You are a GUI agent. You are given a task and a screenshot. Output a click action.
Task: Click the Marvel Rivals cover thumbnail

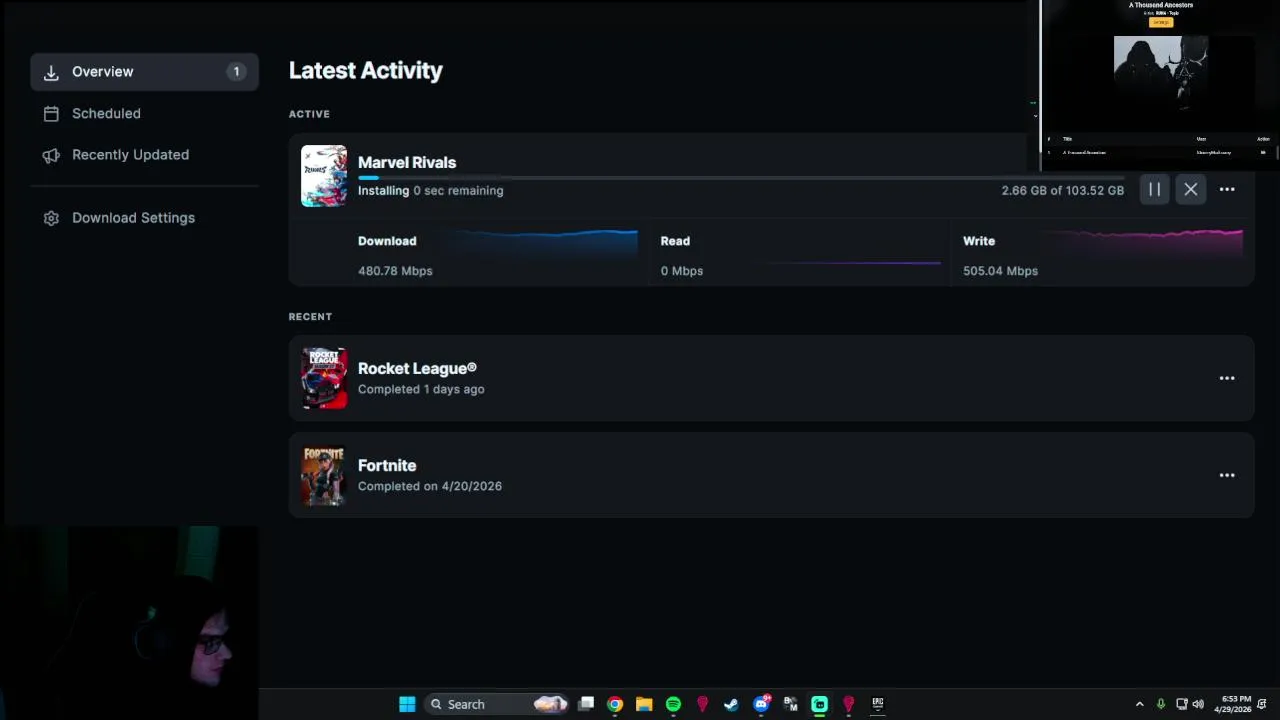(x=324, y=176)
